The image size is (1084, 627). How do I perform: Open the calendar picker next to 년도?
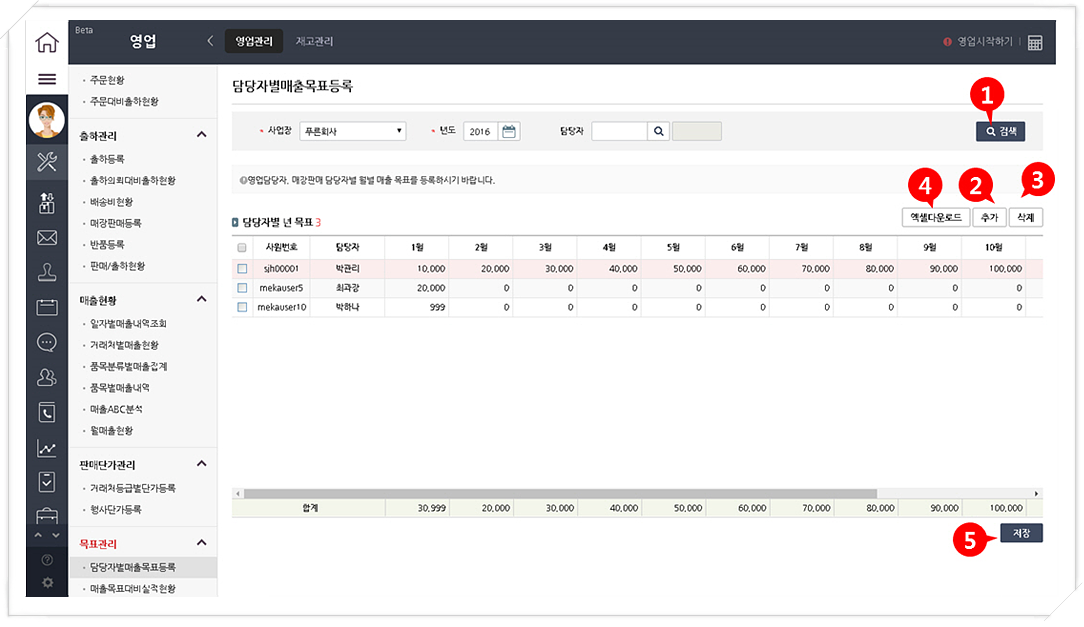(510, 131)
